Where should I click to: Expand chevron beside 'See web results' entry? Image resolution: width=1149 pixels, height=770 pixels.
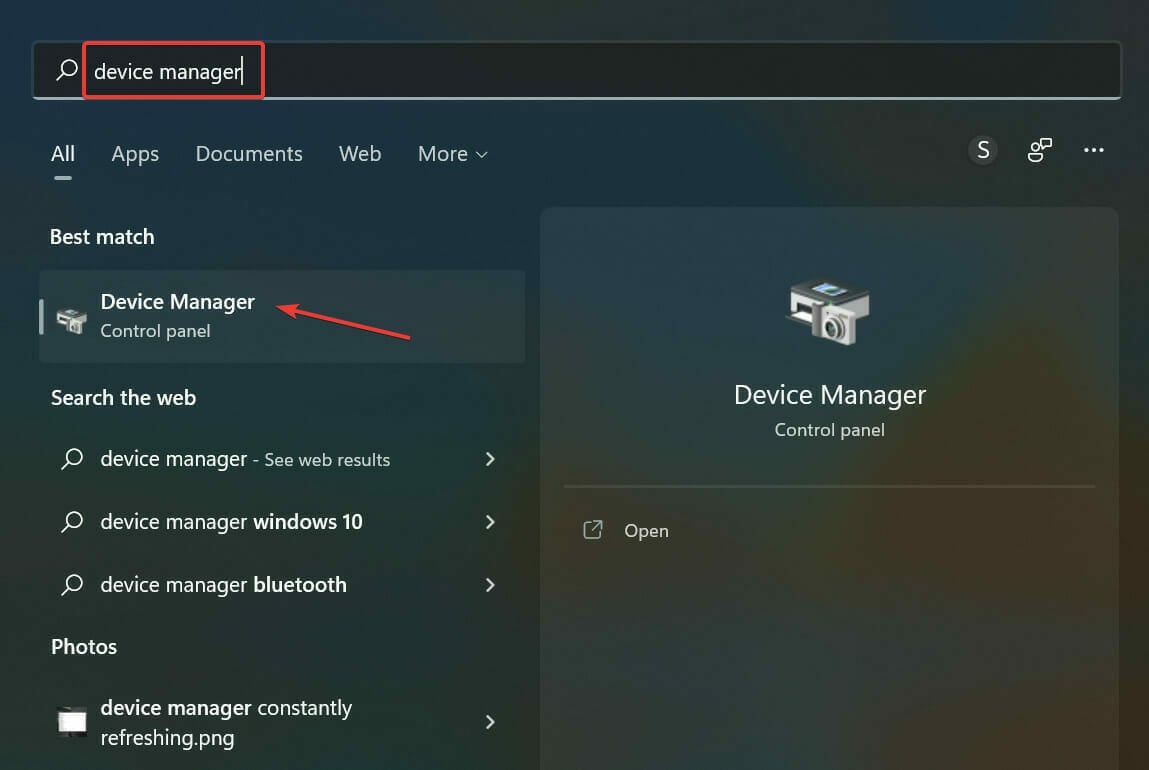pyautogui.click(x=490, y=459)
